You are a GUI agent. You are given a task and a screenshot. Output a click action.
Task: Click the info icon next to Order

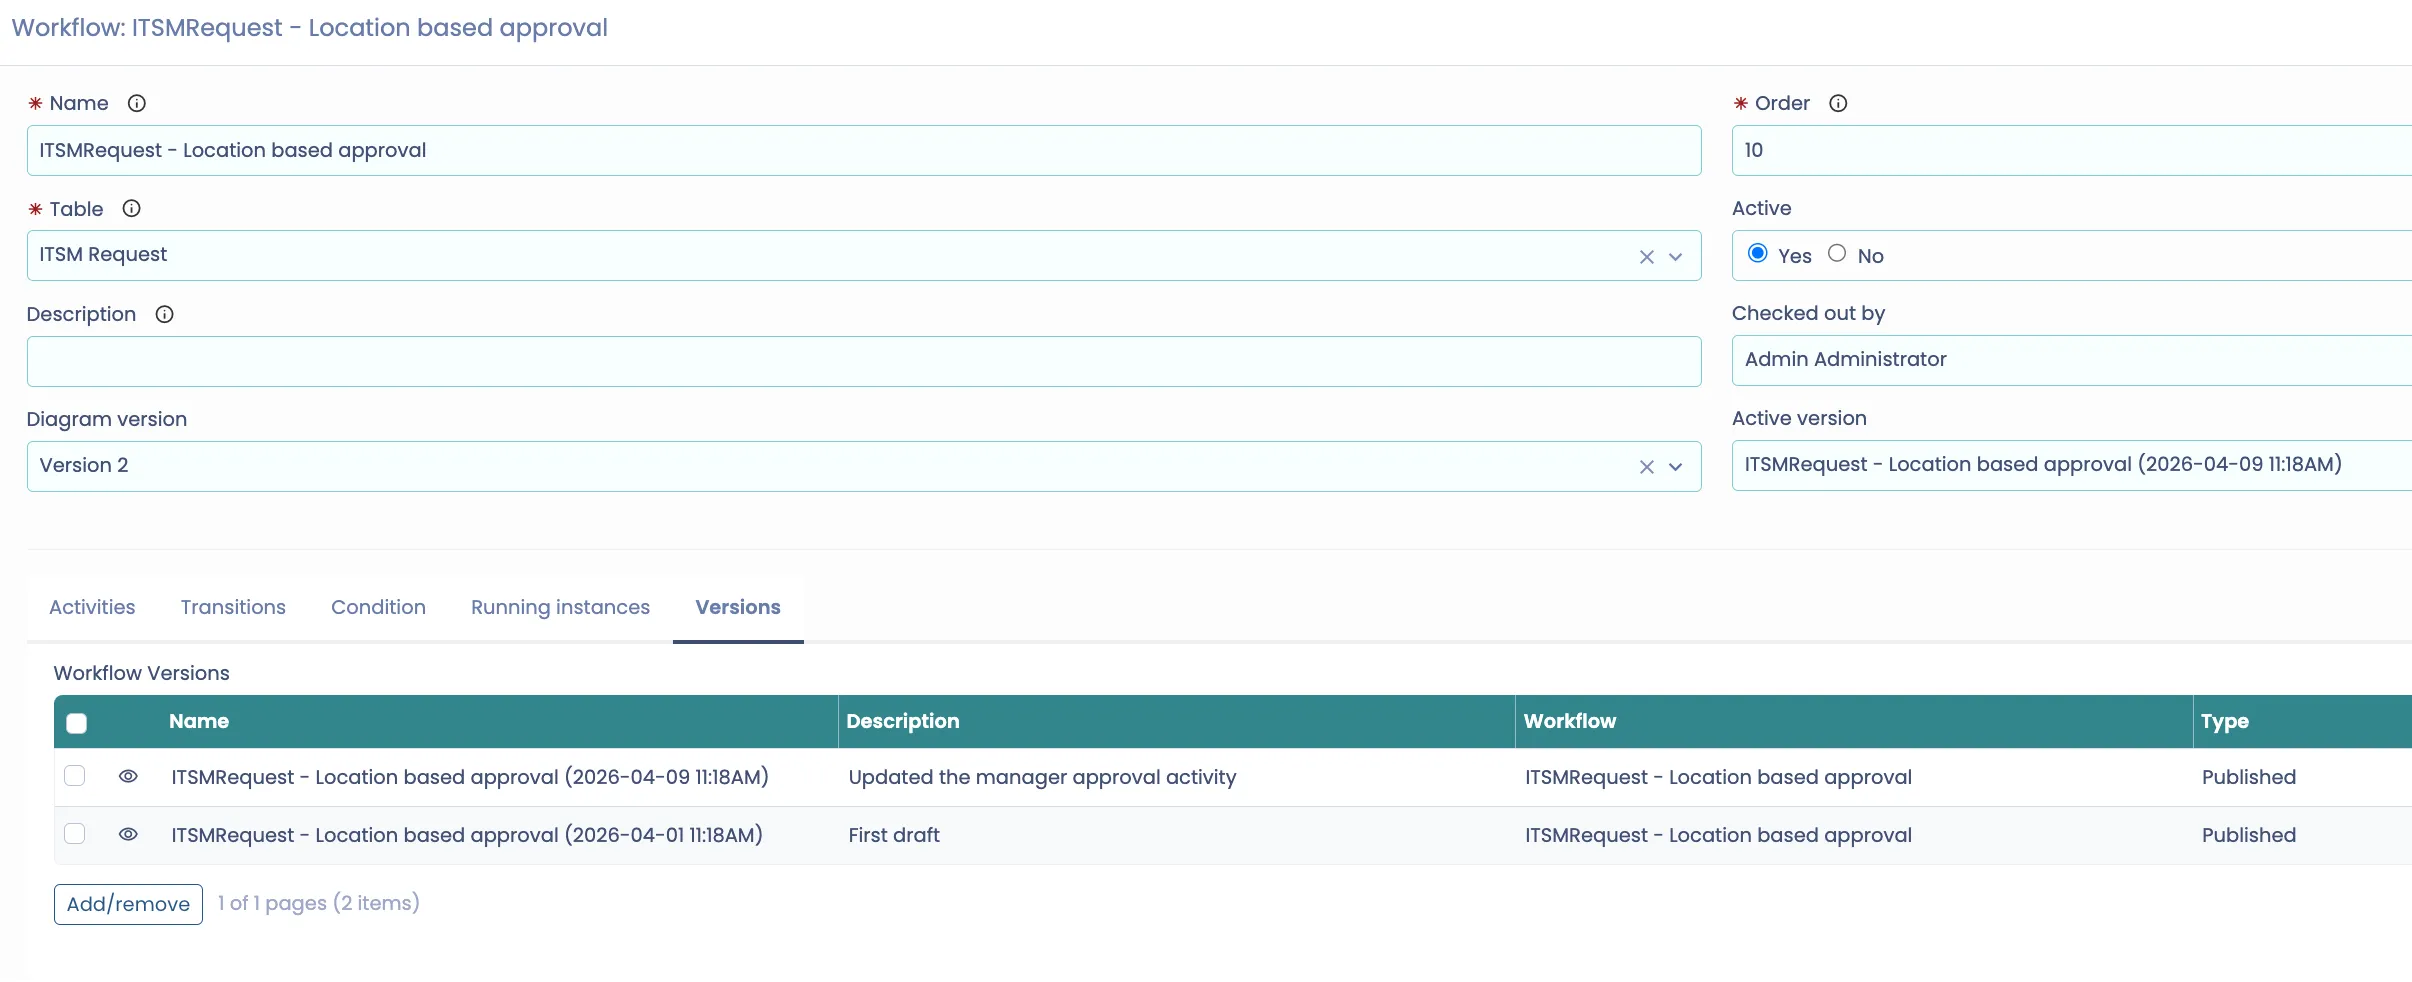point(1838,103)
